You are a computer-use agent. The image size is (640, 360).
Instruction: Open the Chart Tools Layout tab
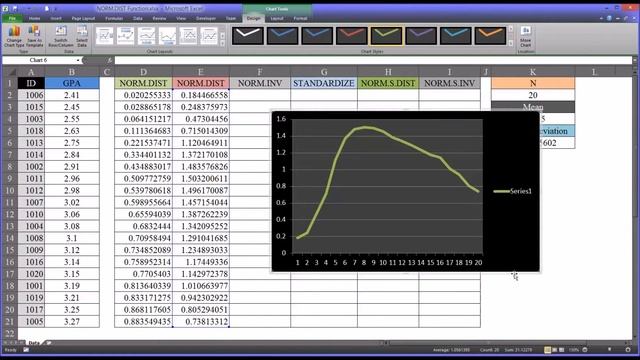277,18
